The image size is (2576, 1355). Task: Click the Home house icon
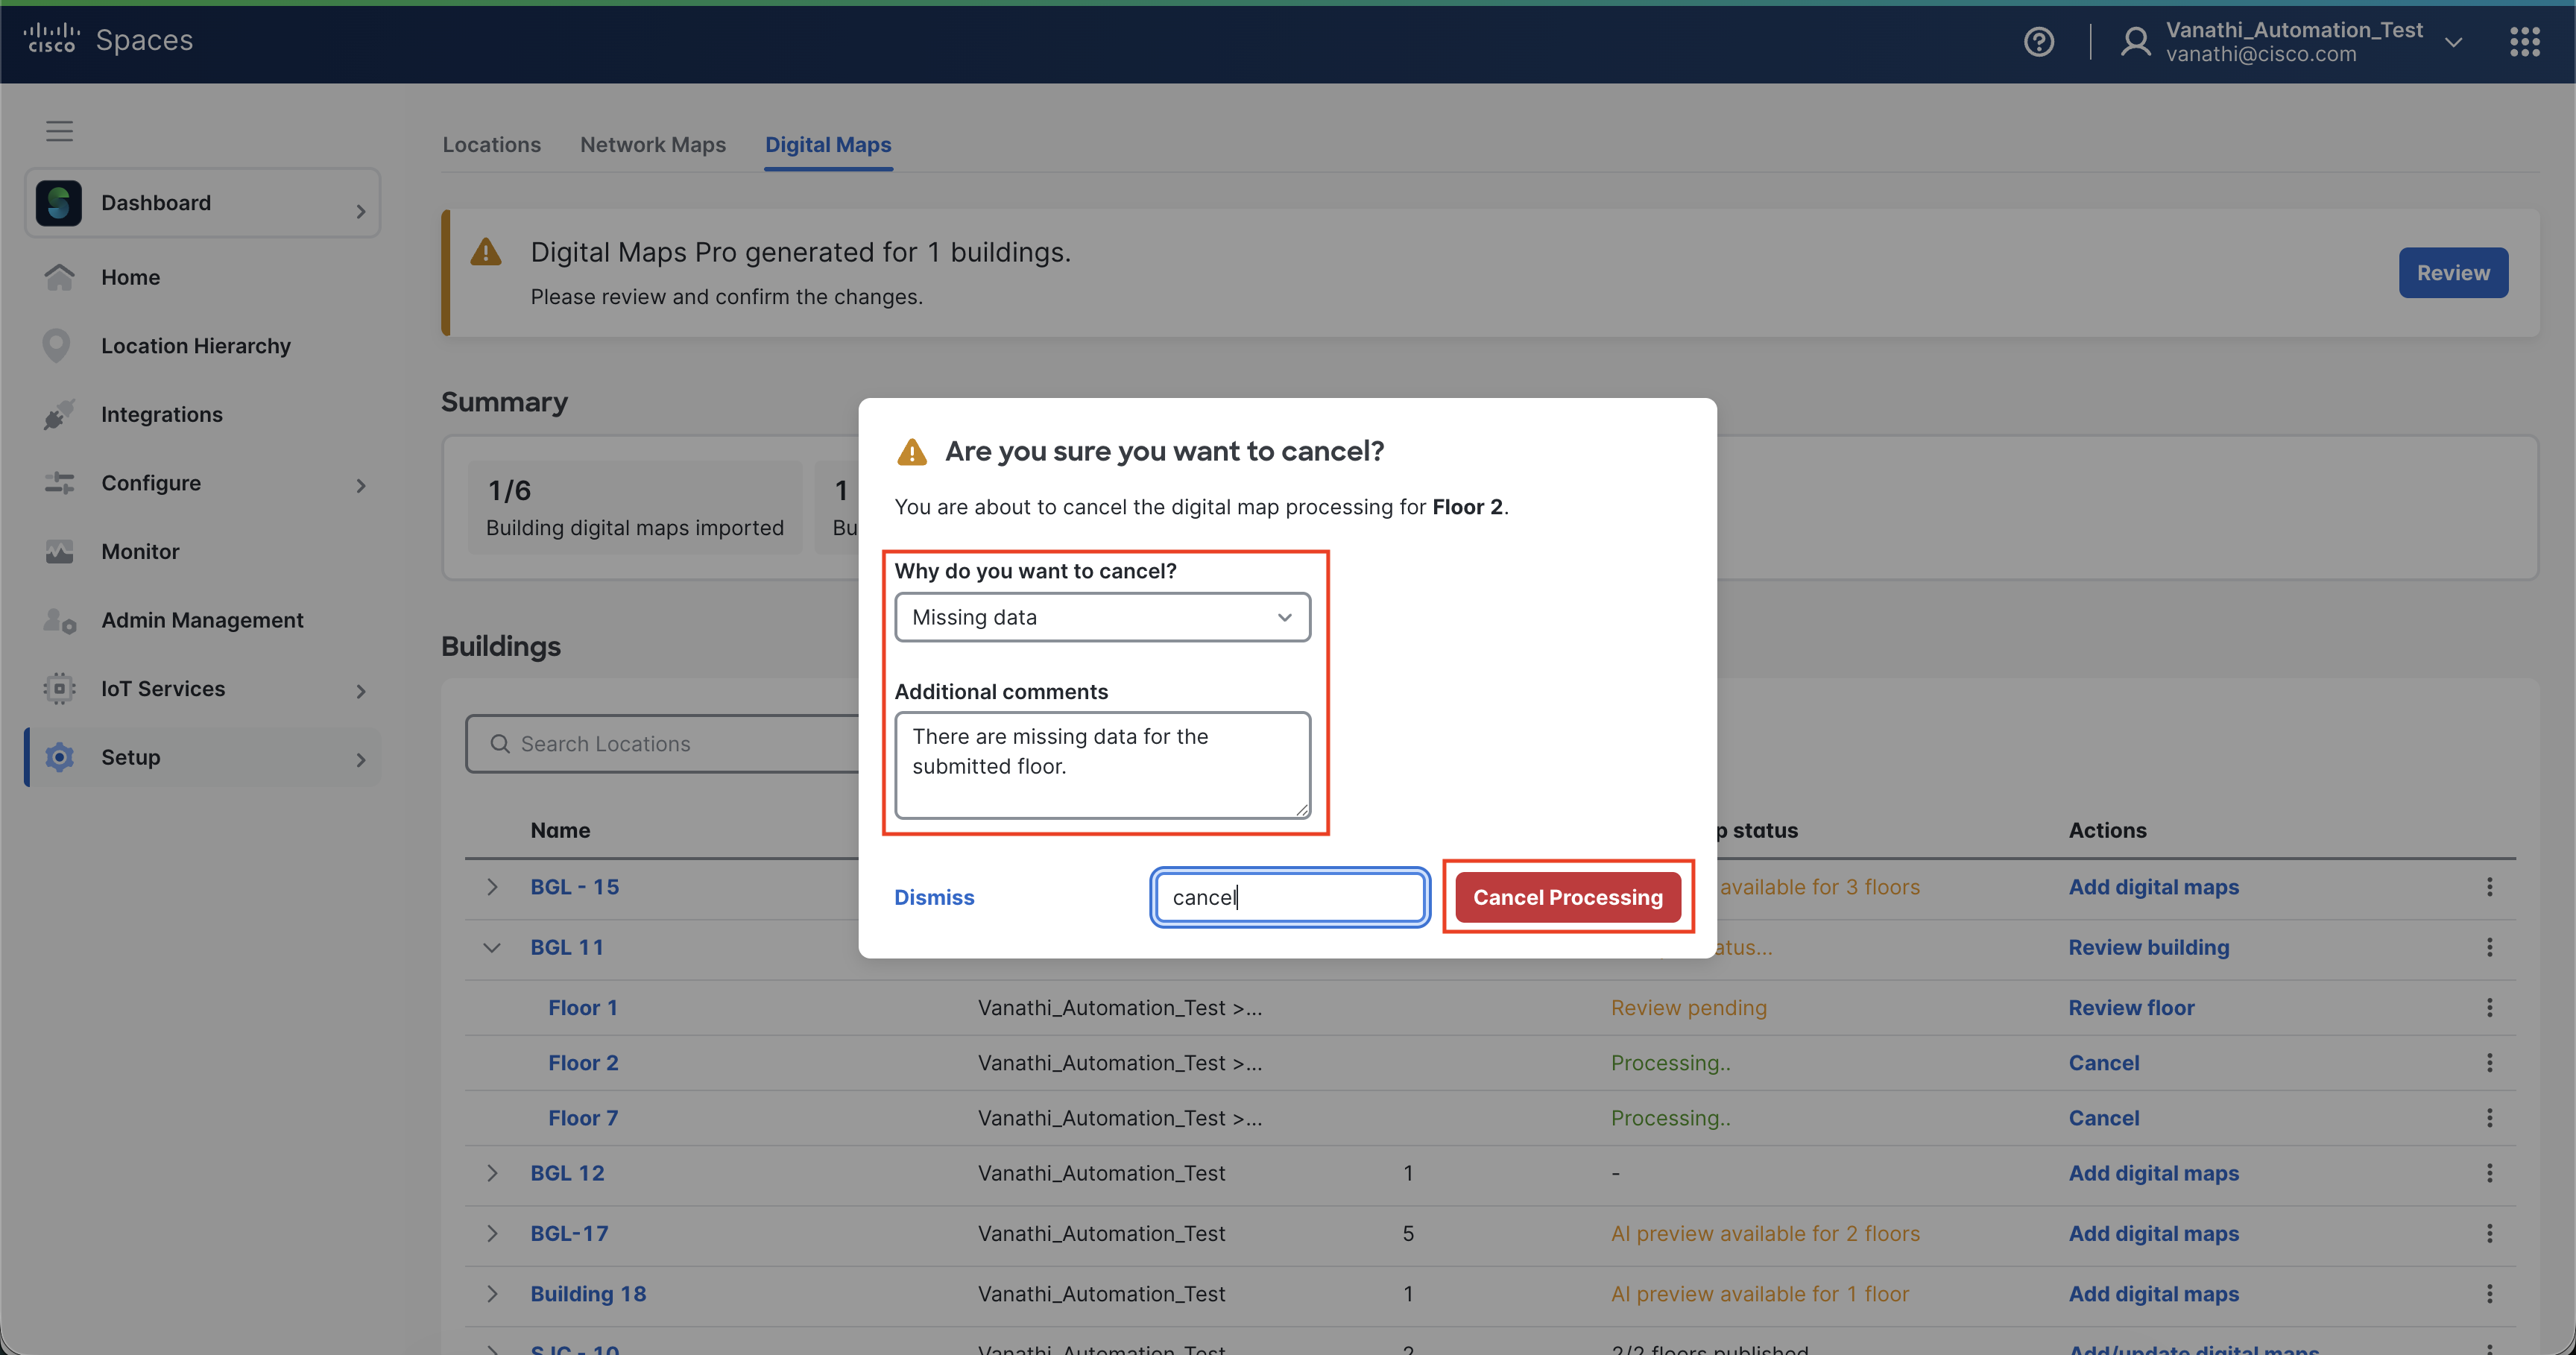59,277
